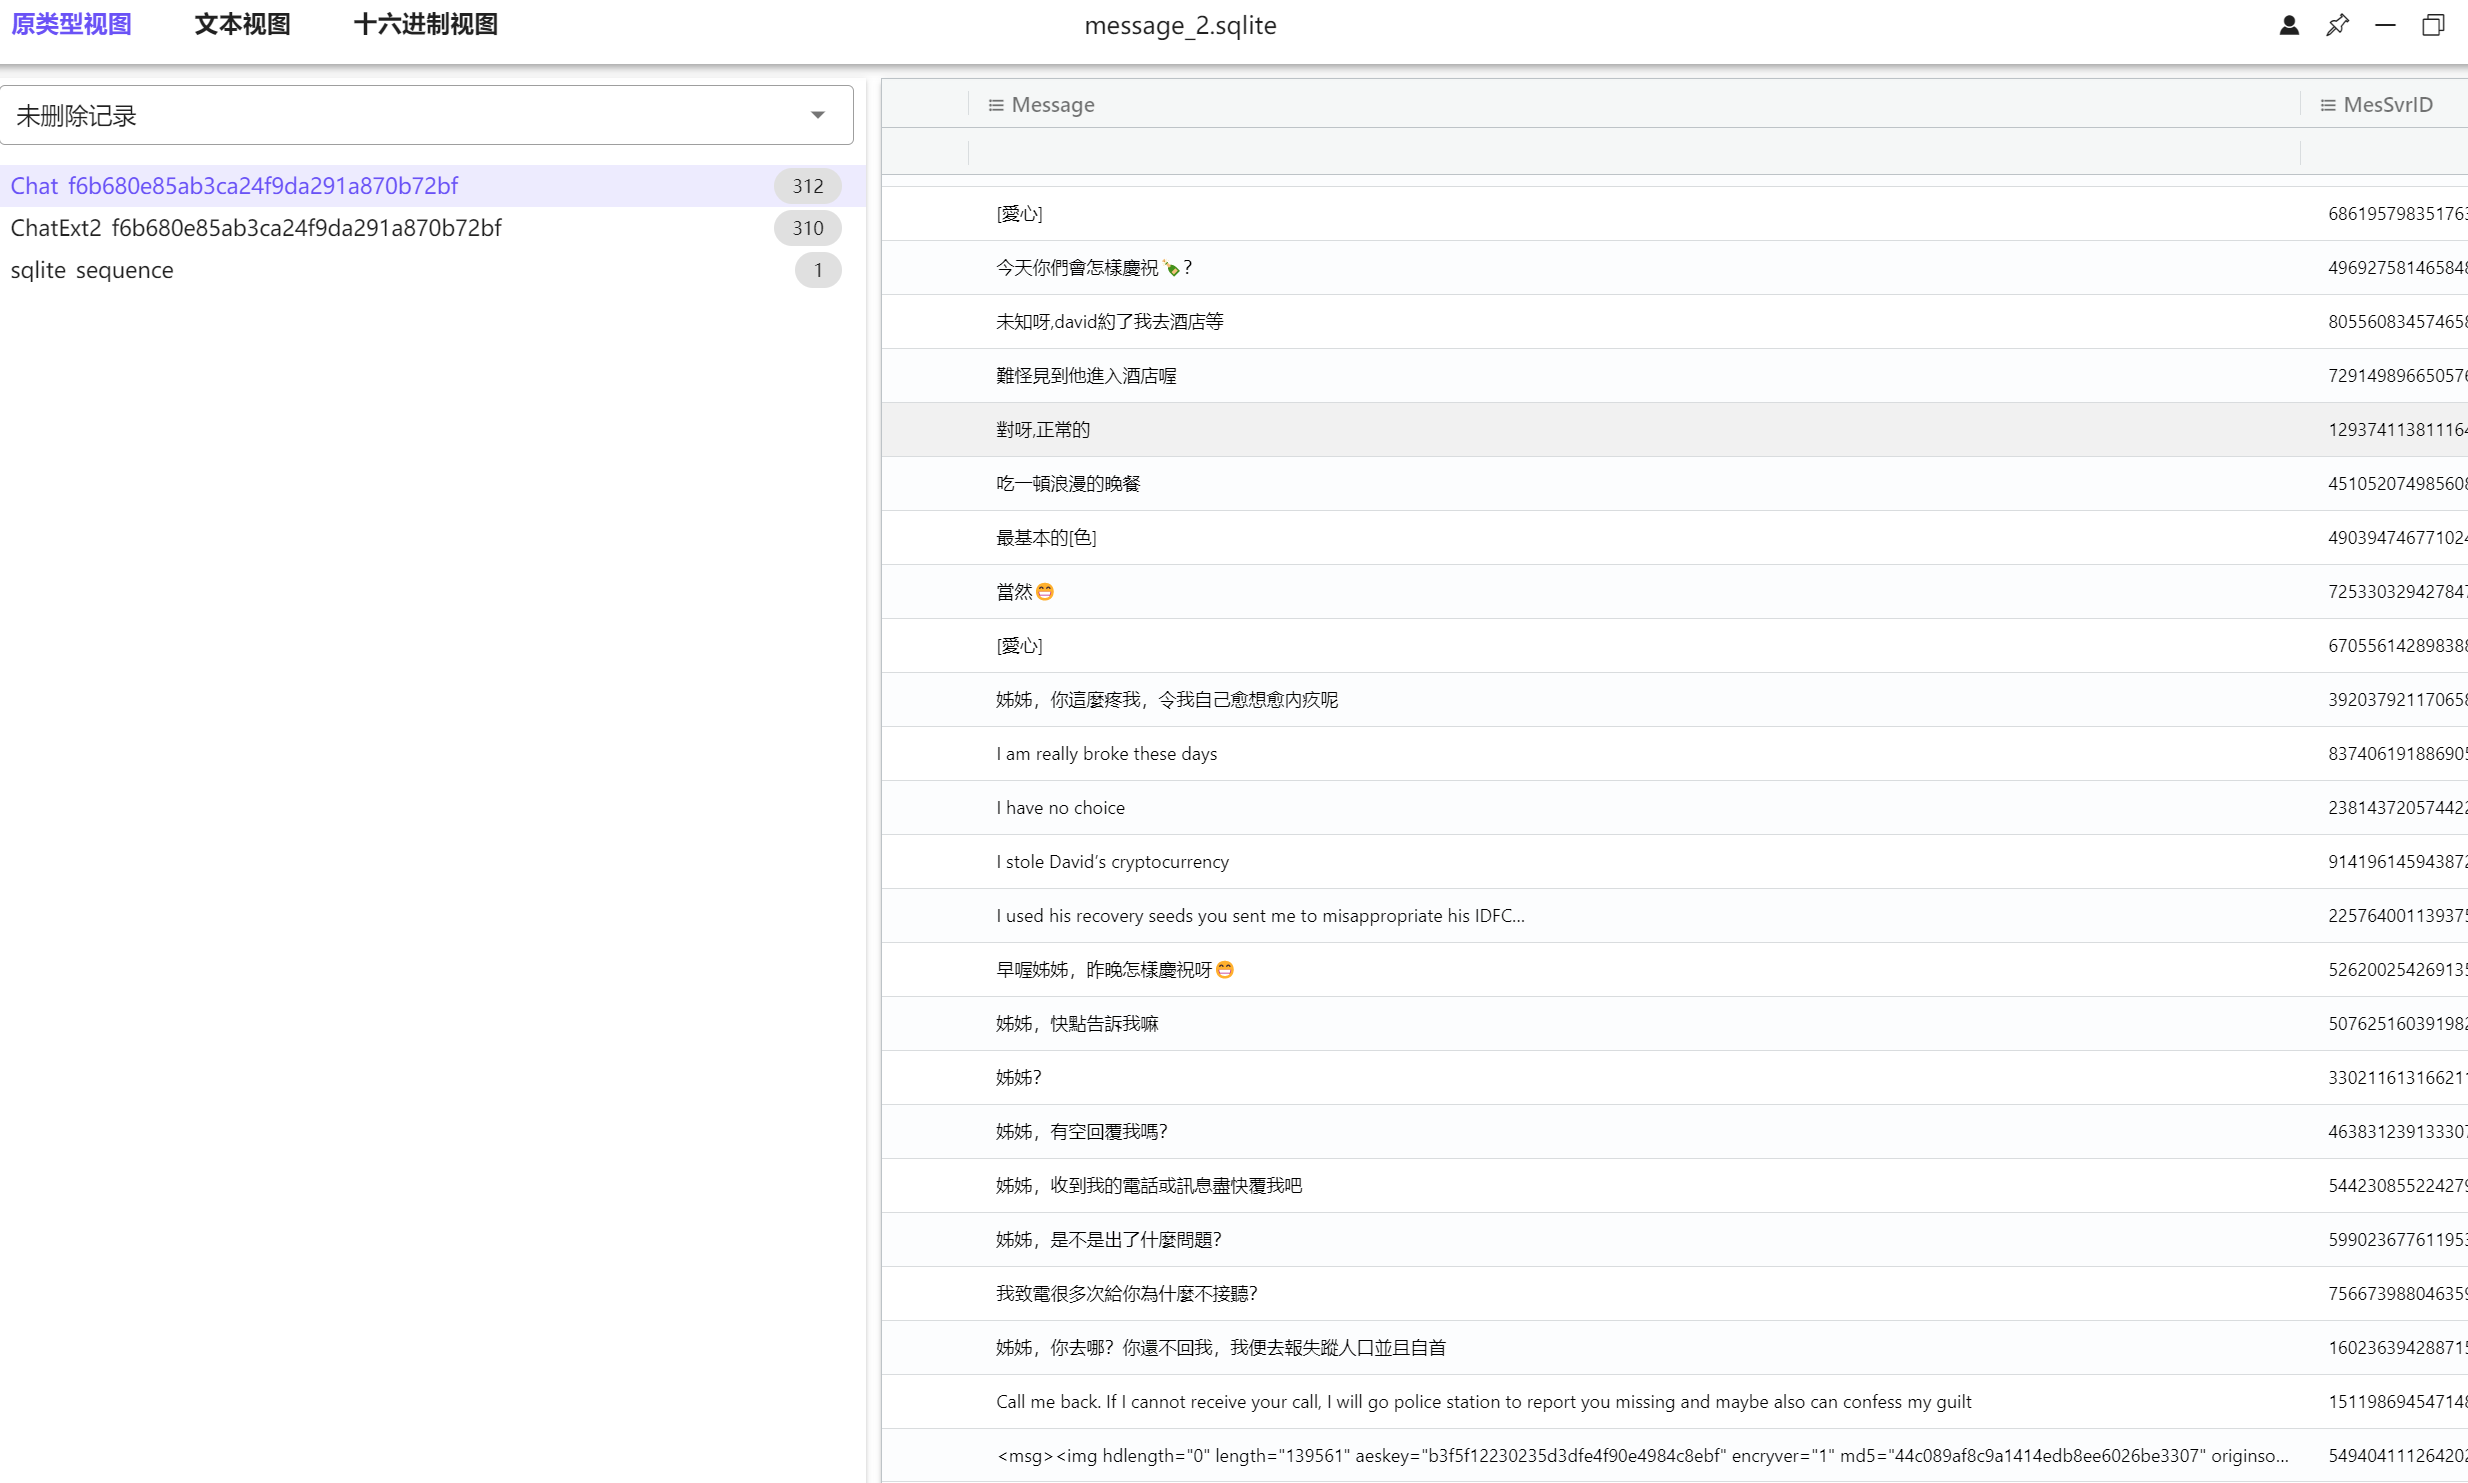Select row 'I am really broke these days'

(1106, 754)
